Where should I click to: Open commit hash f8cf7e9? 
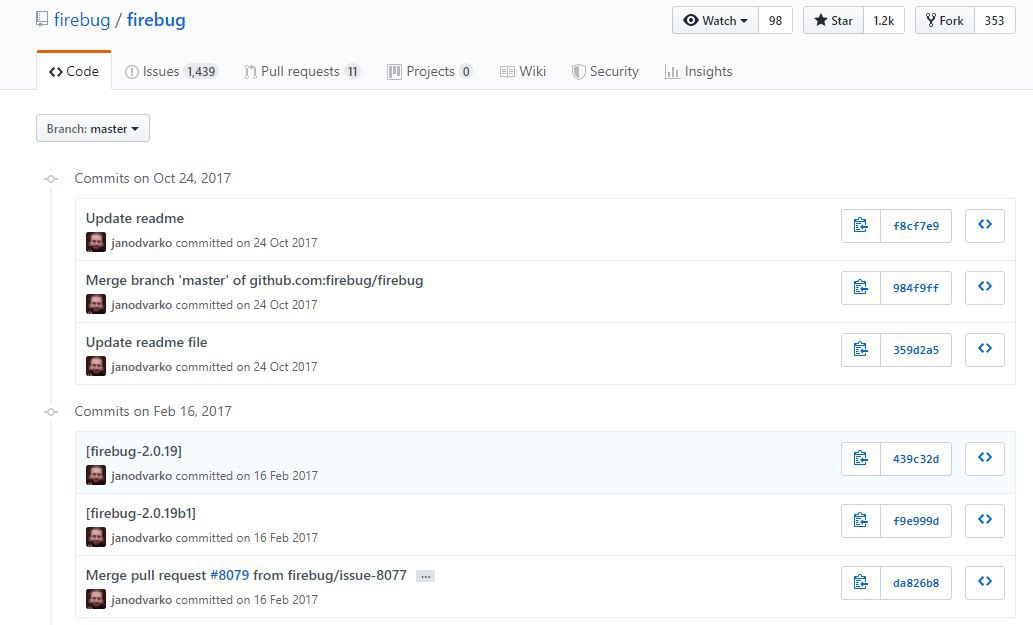point(916,226)
